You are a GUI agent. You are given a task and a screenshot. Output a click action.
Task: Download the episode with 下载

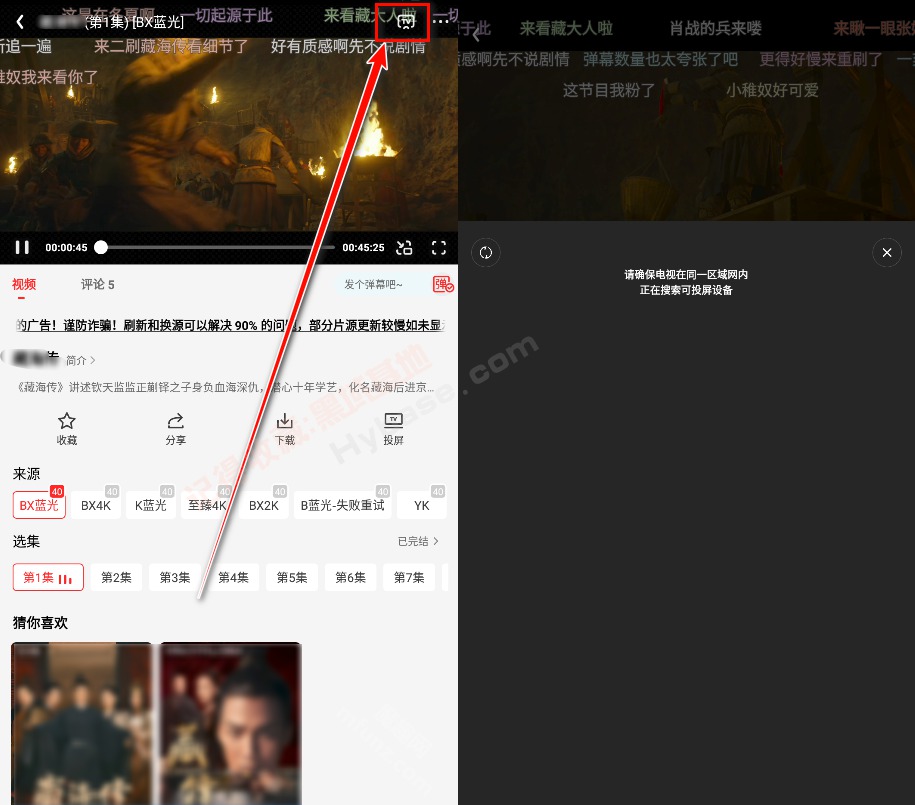click(x=285, y=429)
